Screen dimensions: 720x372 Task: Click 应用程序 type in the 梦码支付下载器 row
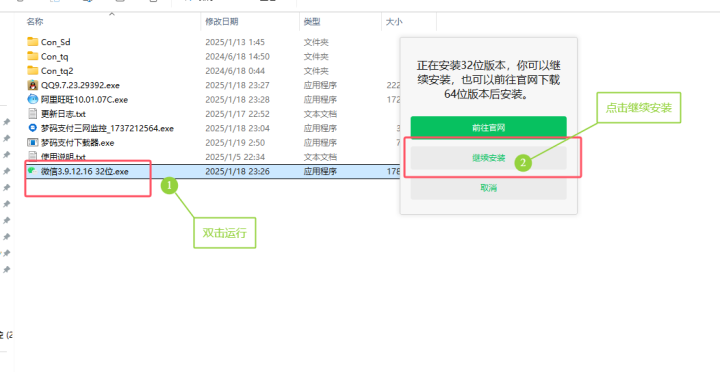pyautogui.click(x=320, y=143)
